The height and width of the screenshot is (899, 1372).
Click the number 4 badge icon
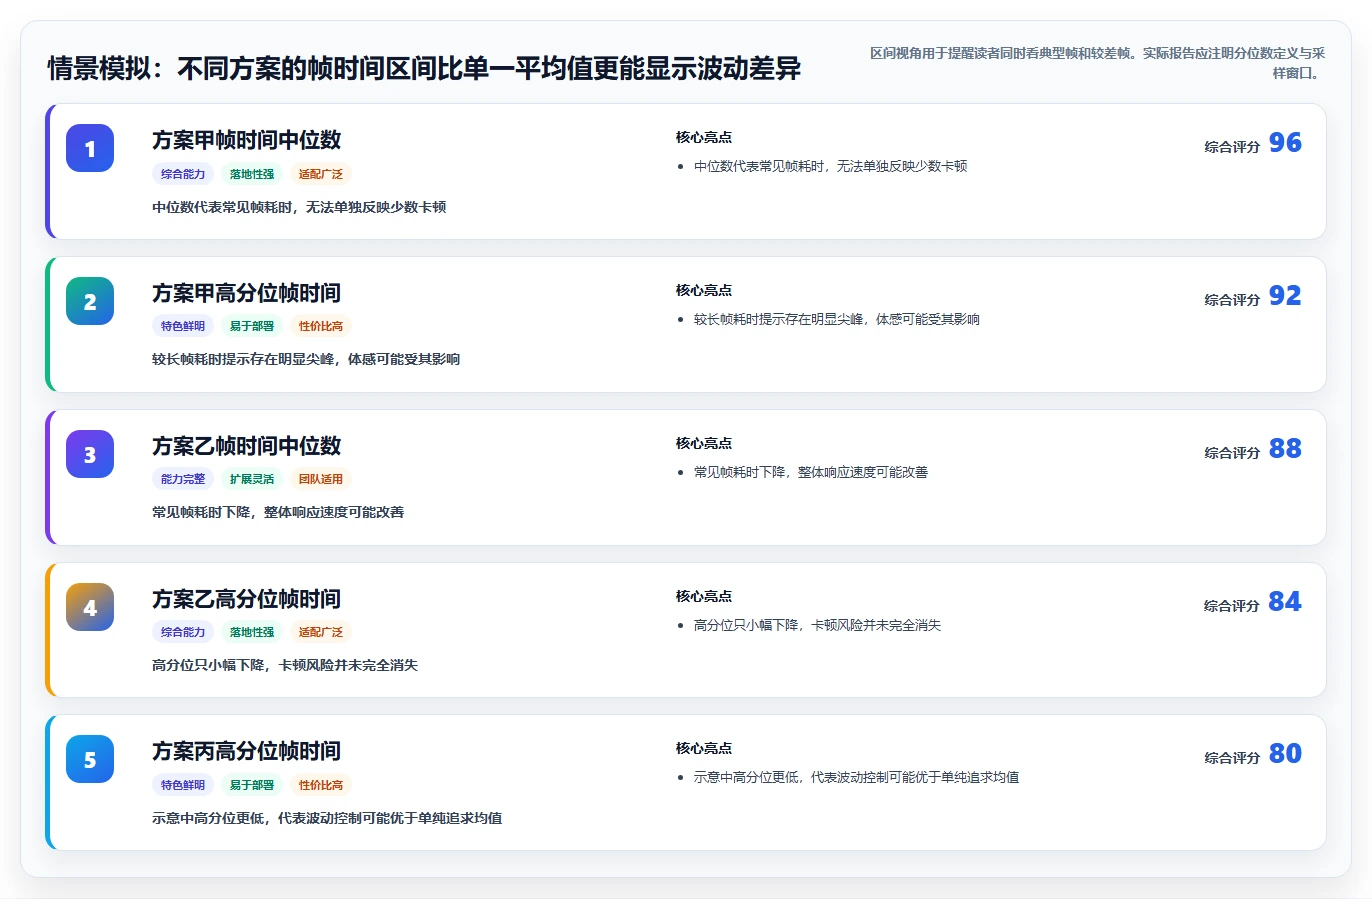click(x=90, y=607)
